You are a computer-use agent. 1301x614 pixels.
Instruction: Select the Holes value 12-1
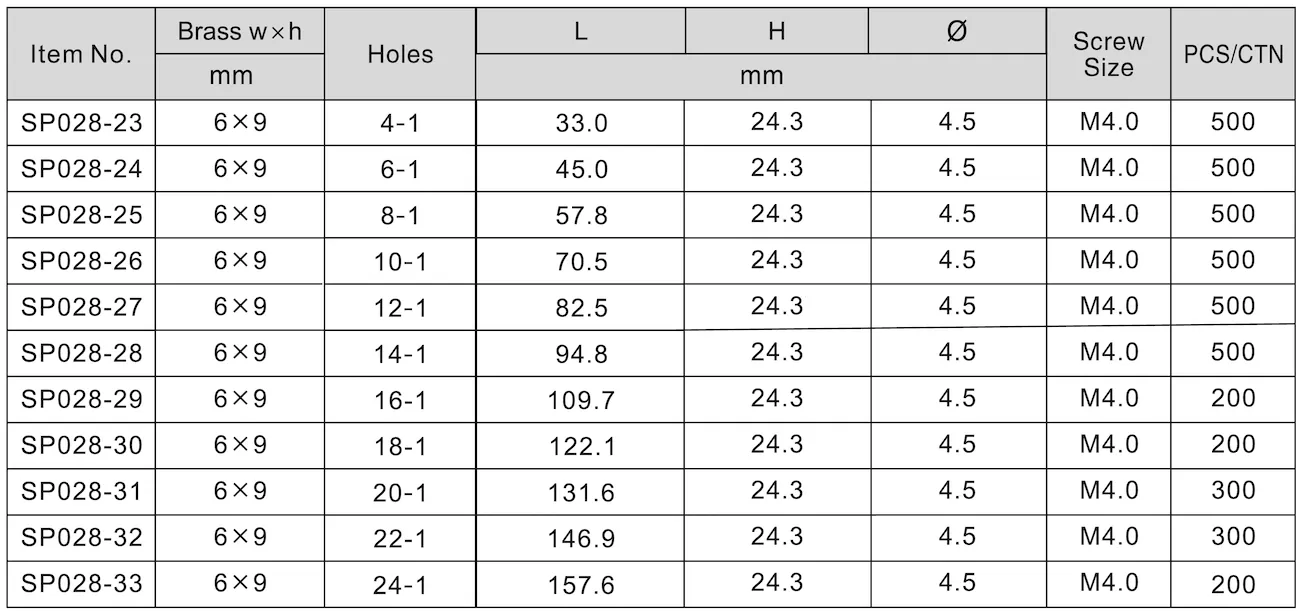[x=400, y=308]
